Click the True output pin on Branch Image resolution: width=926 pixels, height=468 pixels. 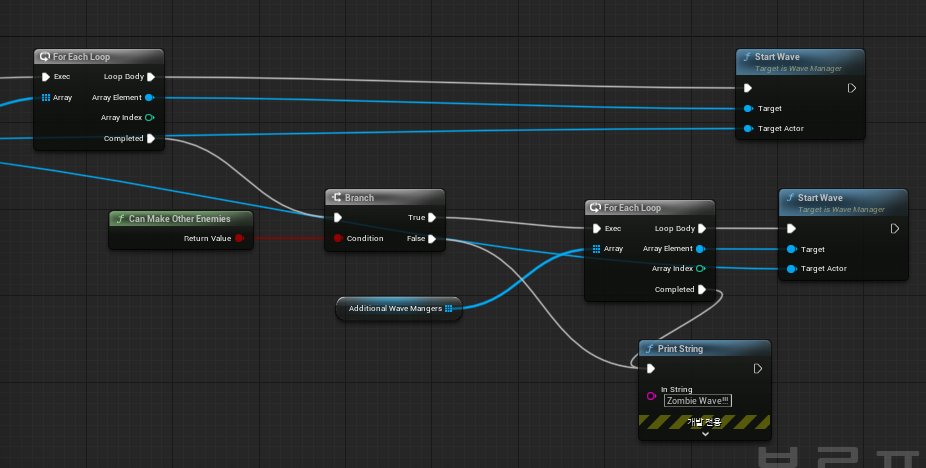point(432,217)
